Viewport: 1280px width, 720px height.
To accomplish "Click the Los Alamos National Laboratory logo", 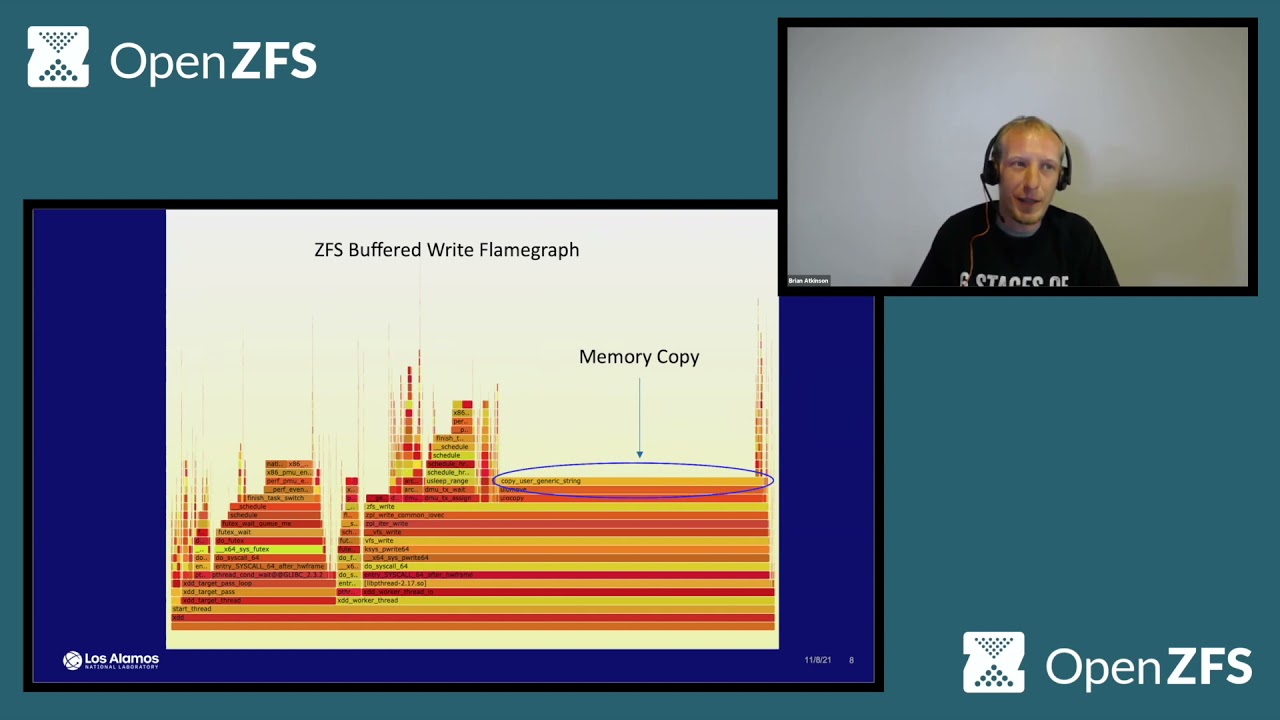I will pyautogui.click(x=111, y=660).
